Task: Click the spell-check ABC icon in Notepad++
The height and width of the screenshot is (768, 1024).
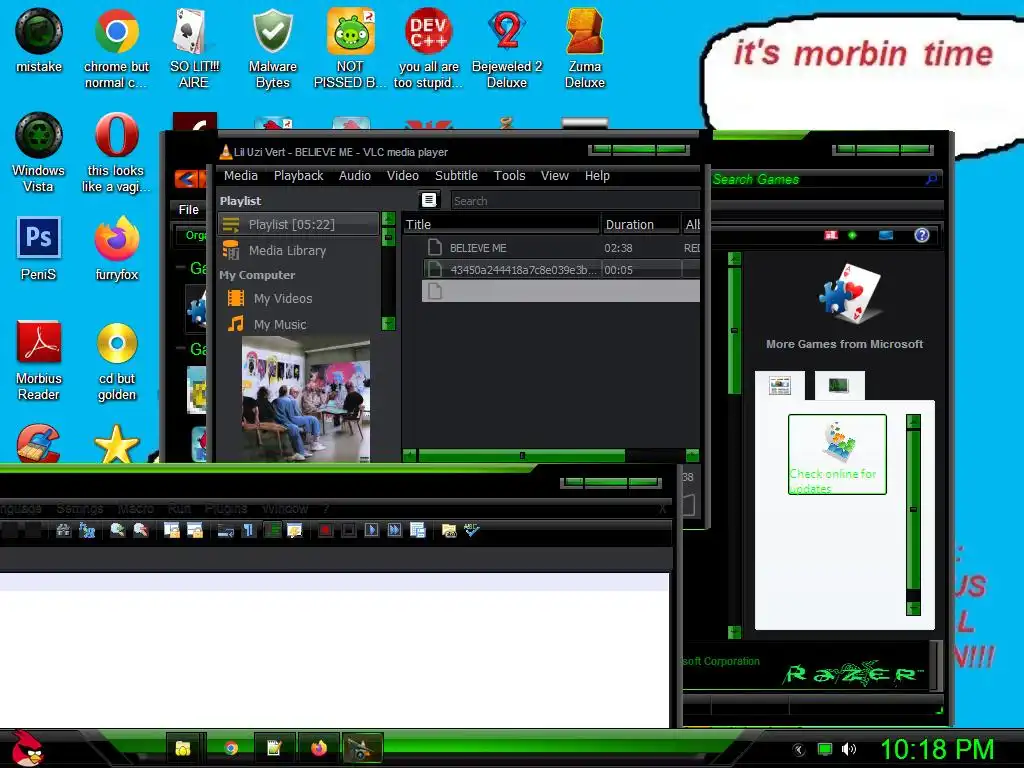Action: coord(472,530)
